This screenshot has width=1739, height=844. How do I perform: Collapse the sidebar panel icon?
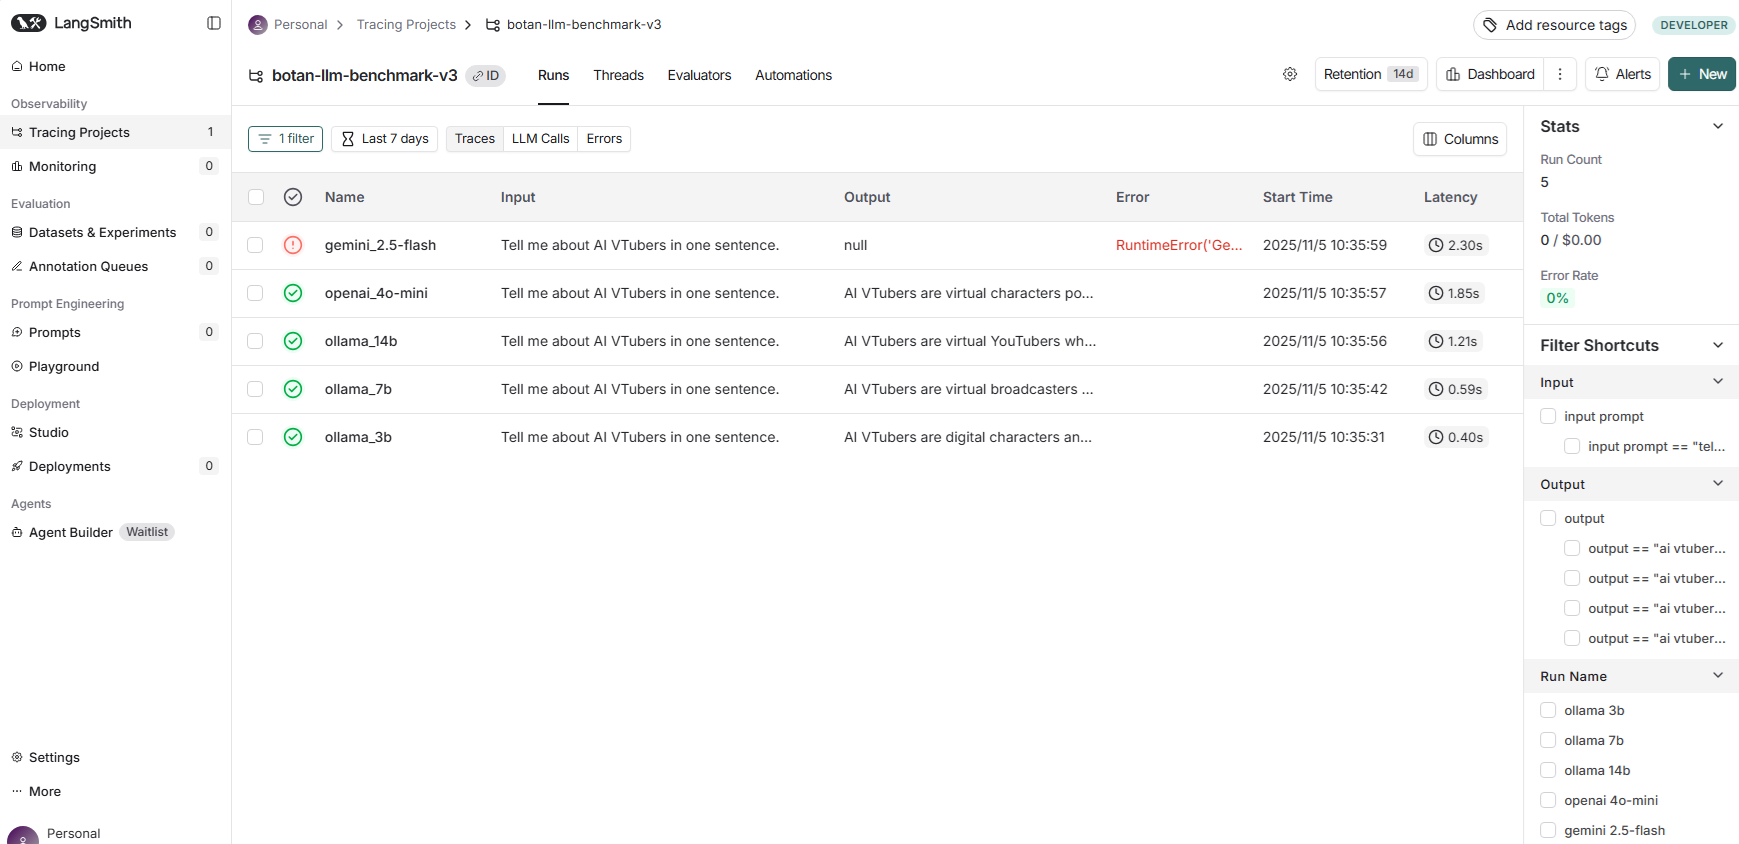click(214, 23)
